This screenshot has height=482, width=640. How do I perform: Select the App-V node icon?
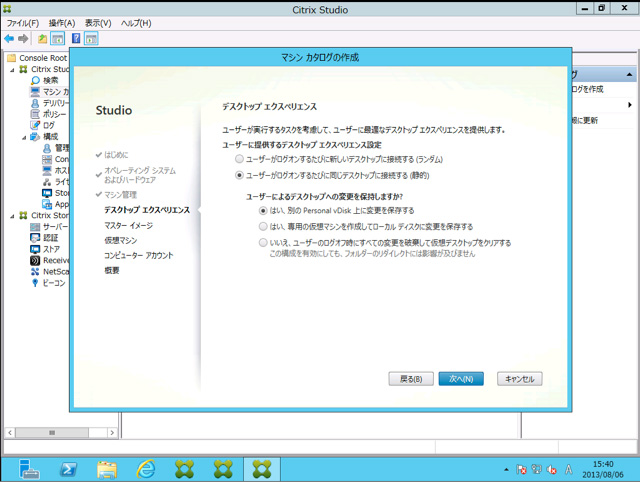[47, 204]
